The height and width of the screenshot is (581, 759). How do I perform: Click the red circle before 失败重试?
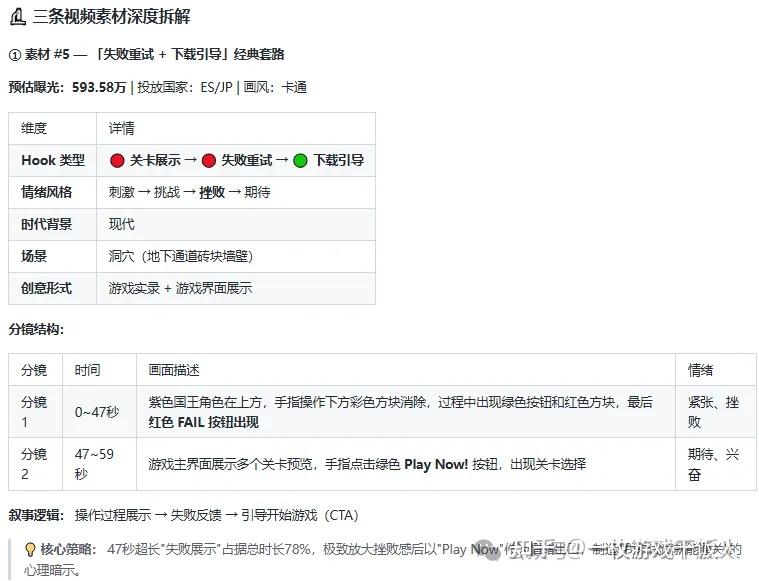click(x=209, y=160)
